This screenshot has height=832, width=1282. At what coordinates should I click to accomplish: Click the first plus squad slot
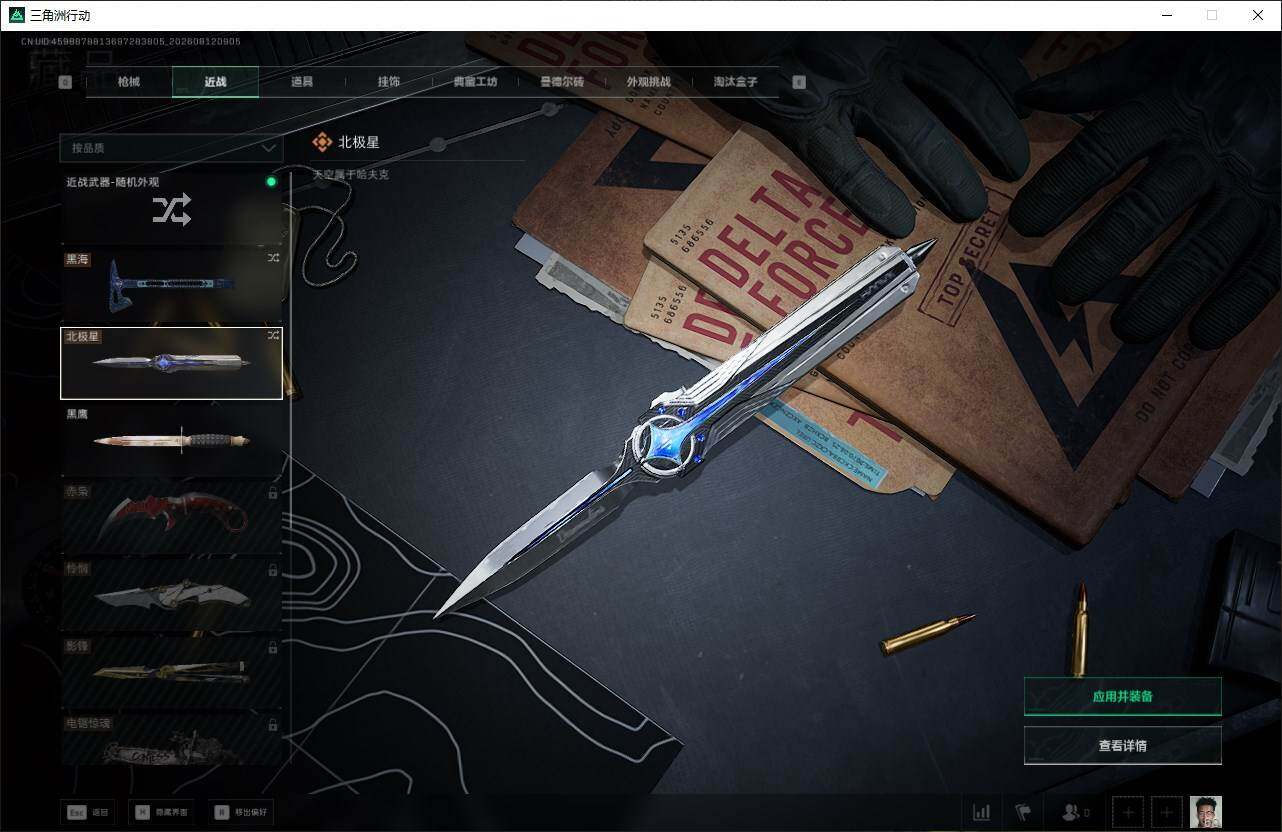1128,812
